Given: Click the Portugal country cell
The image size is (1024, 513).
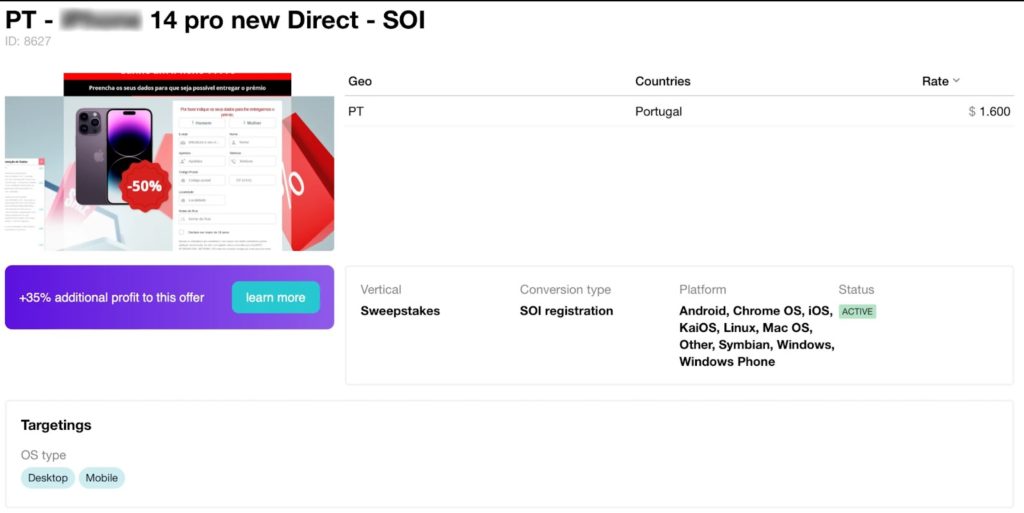Looking at the screenshot, I should coord(658,112).
